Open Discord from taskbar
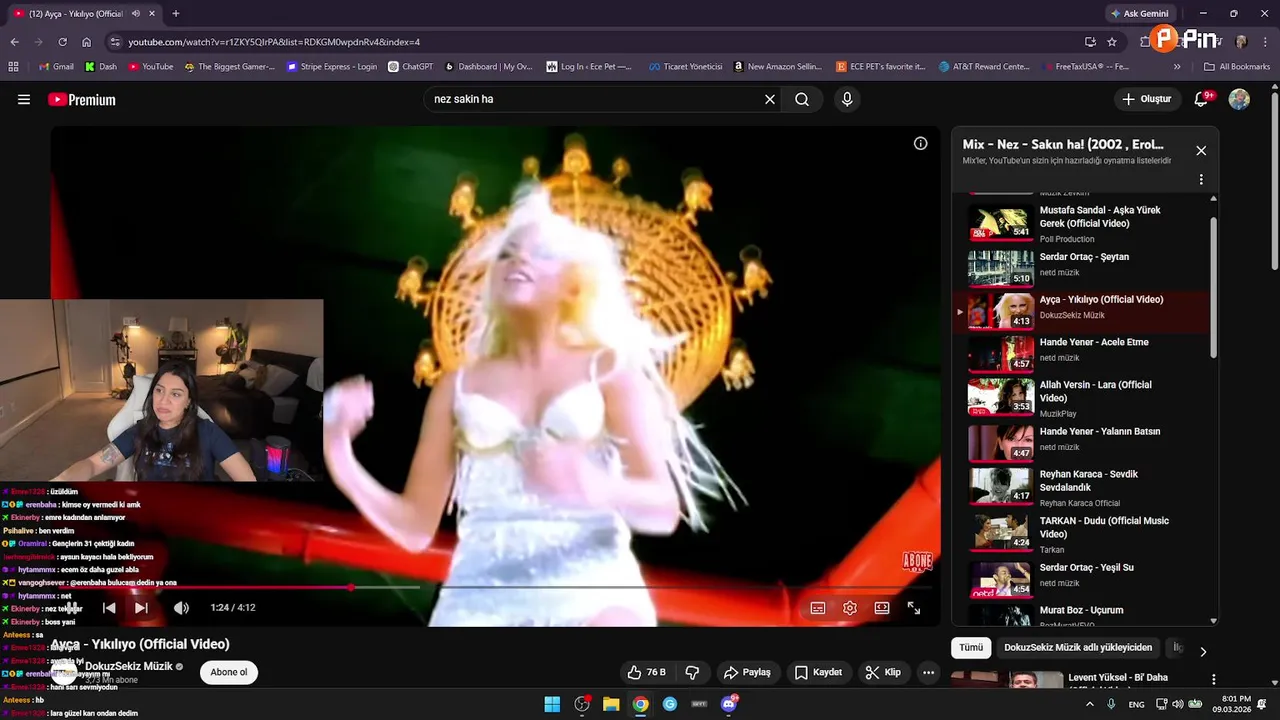The image size is (1280, 720). [x=729, y=704]
